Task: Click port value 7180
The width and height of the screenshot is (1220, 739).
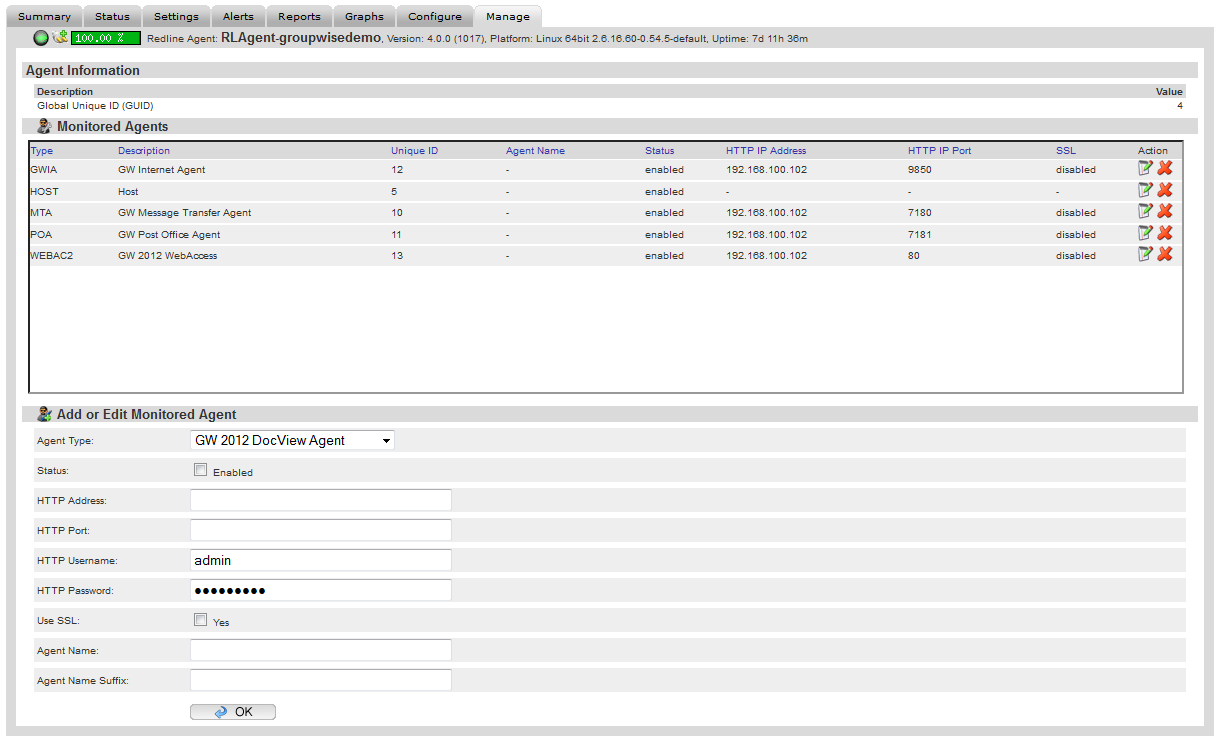Action: 919,213
